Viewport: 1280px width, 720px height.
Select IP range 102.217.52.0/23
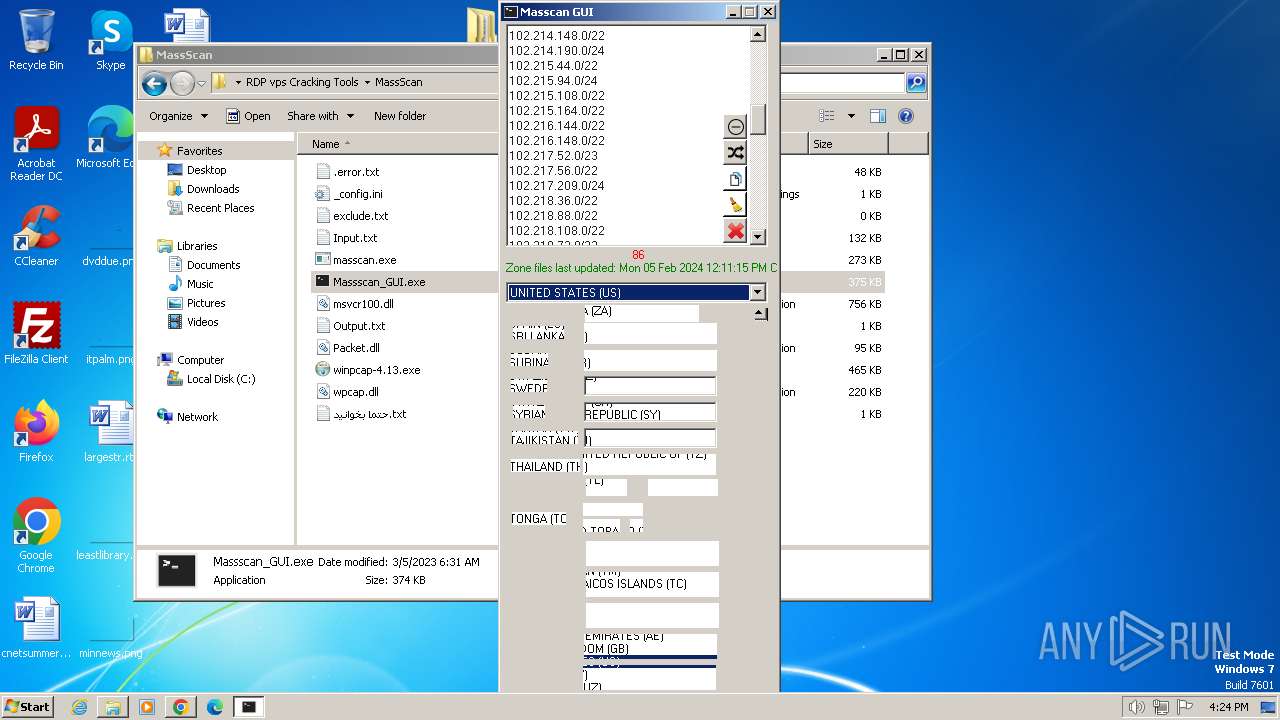click(553, 155)
